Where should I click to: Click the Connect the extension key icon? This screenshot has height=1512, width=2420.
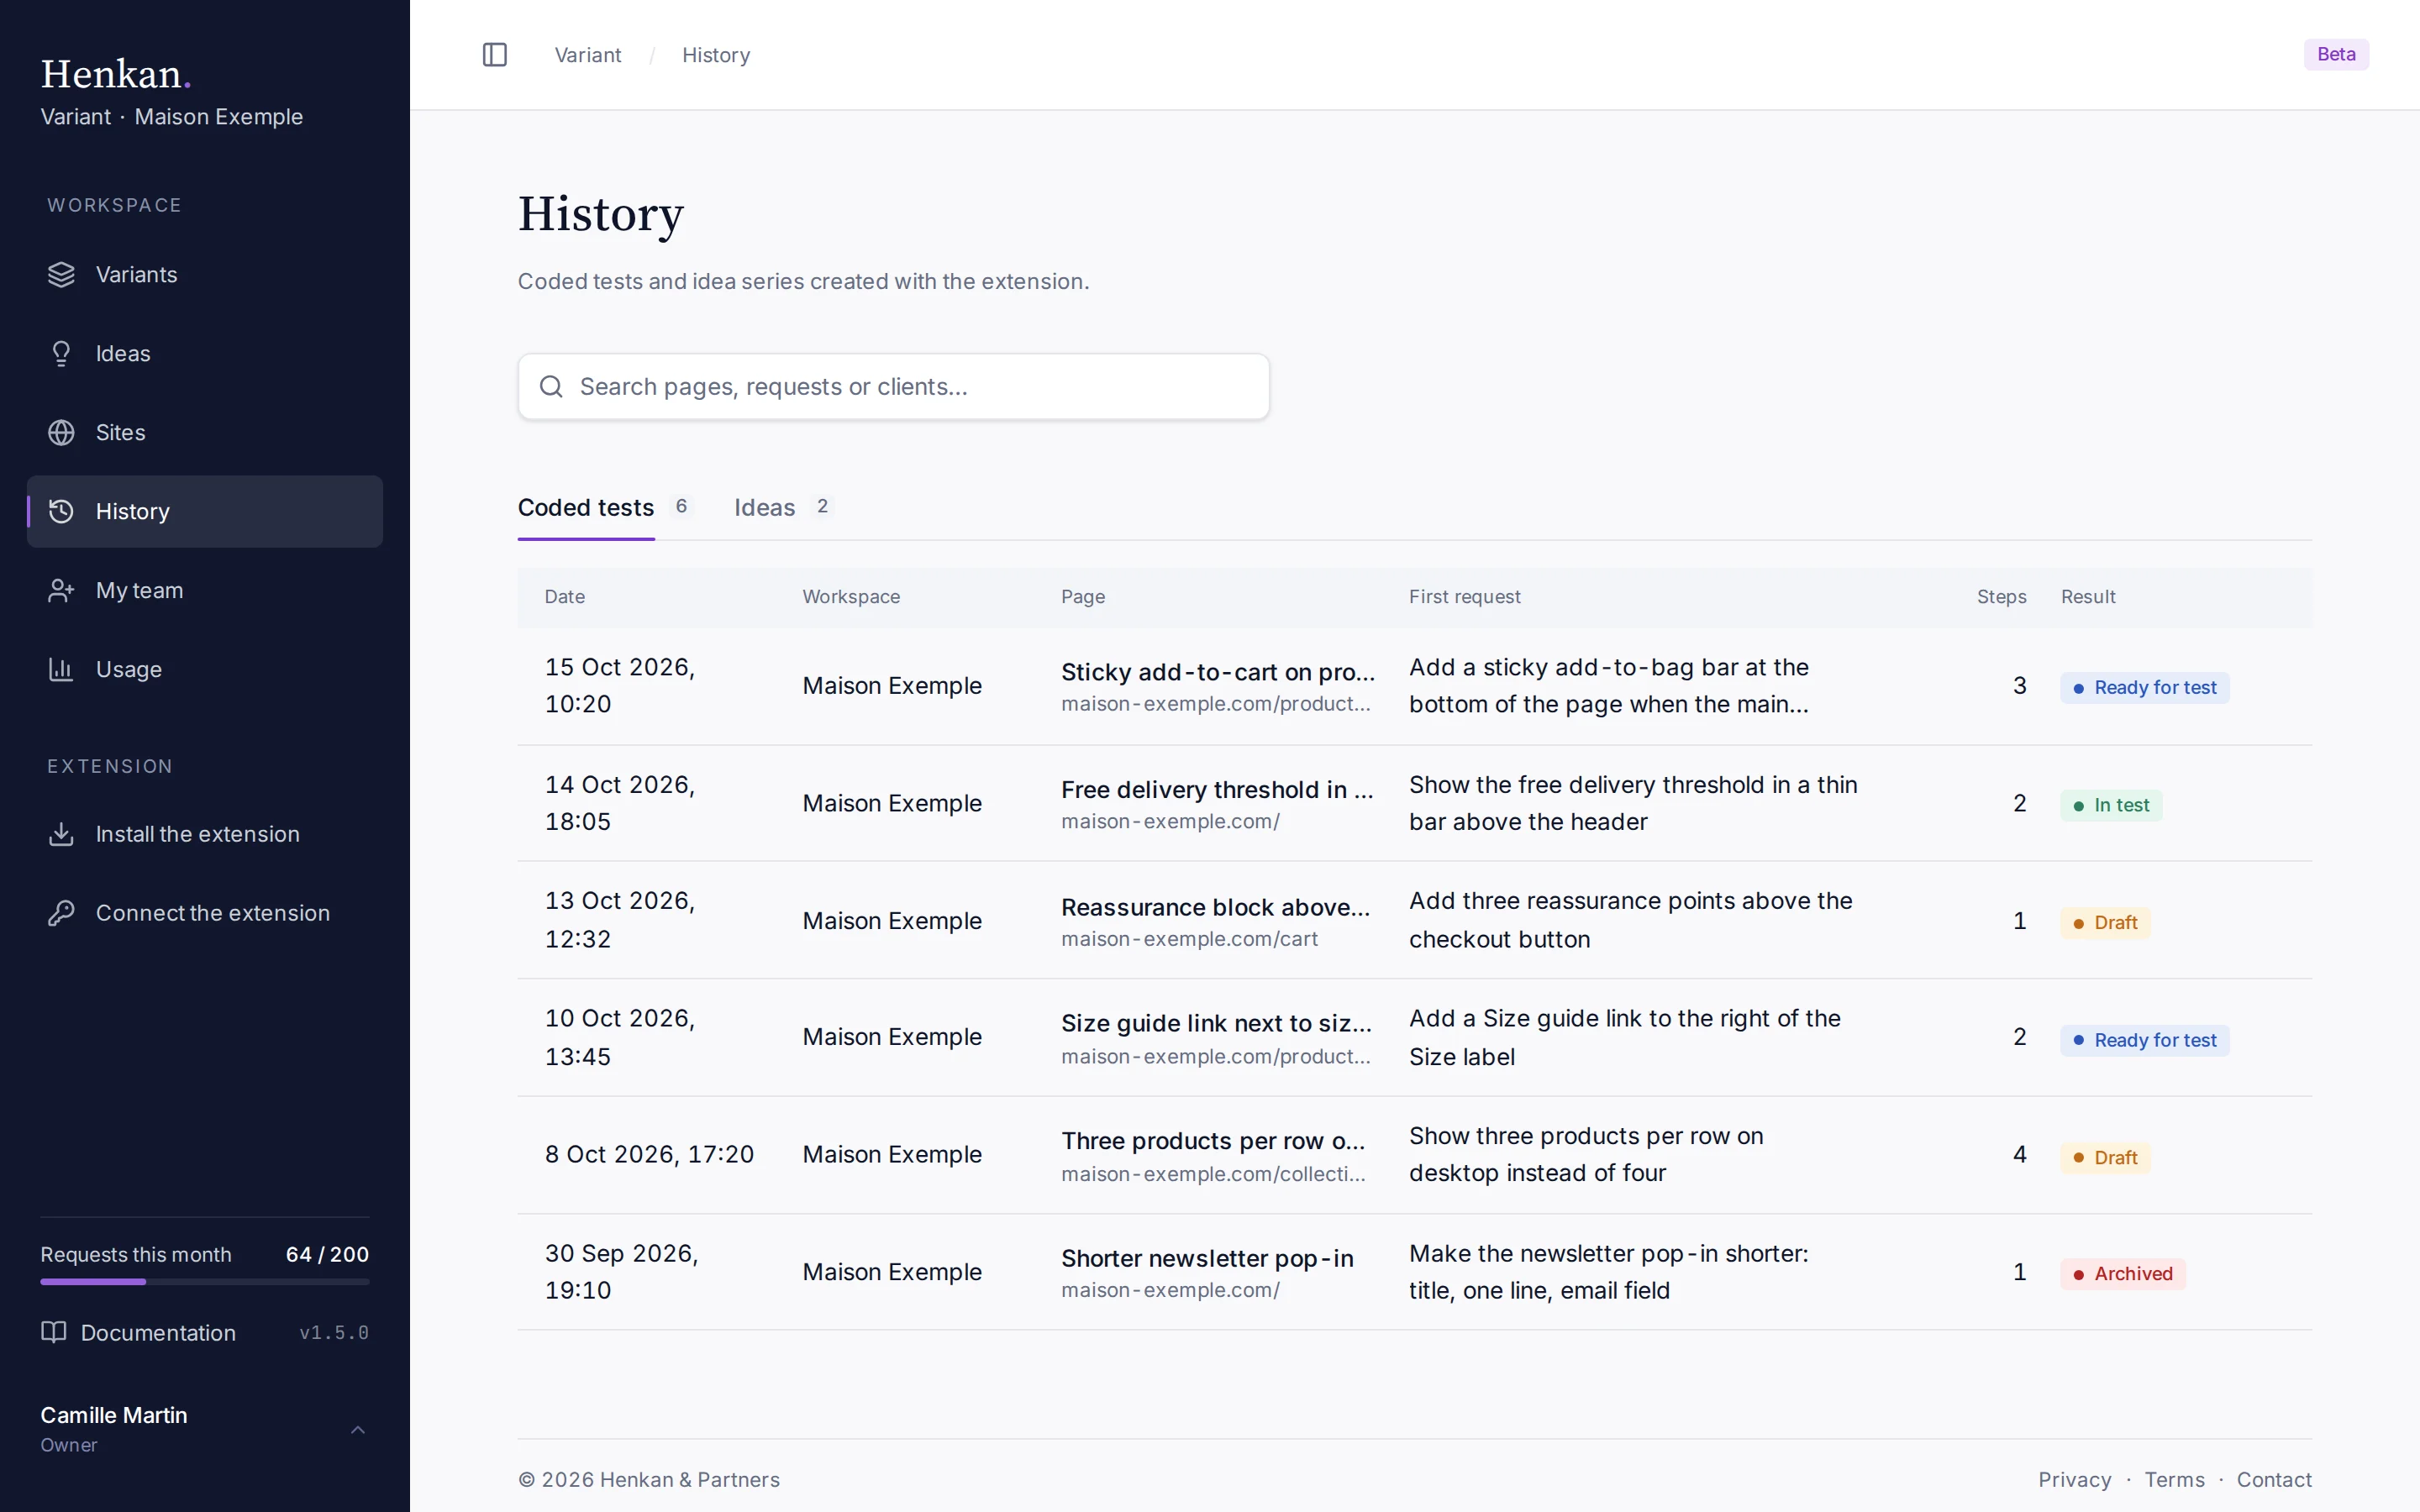(x=61, y=913)
